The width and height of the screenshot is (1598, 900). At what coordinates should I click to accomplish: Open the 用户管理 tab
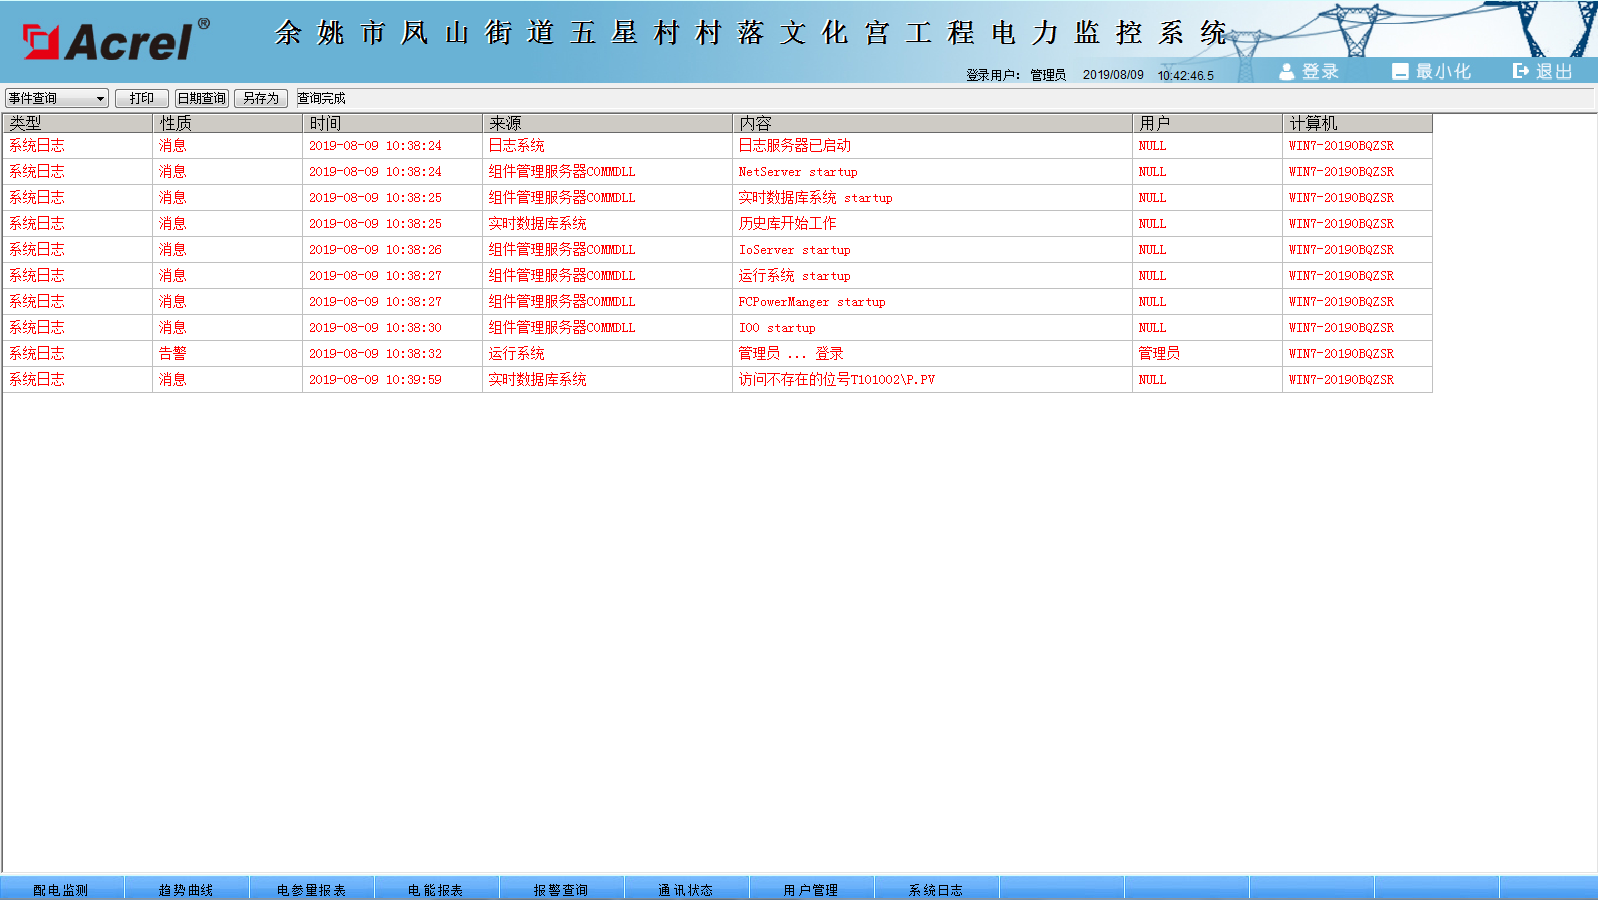point(811,889)
